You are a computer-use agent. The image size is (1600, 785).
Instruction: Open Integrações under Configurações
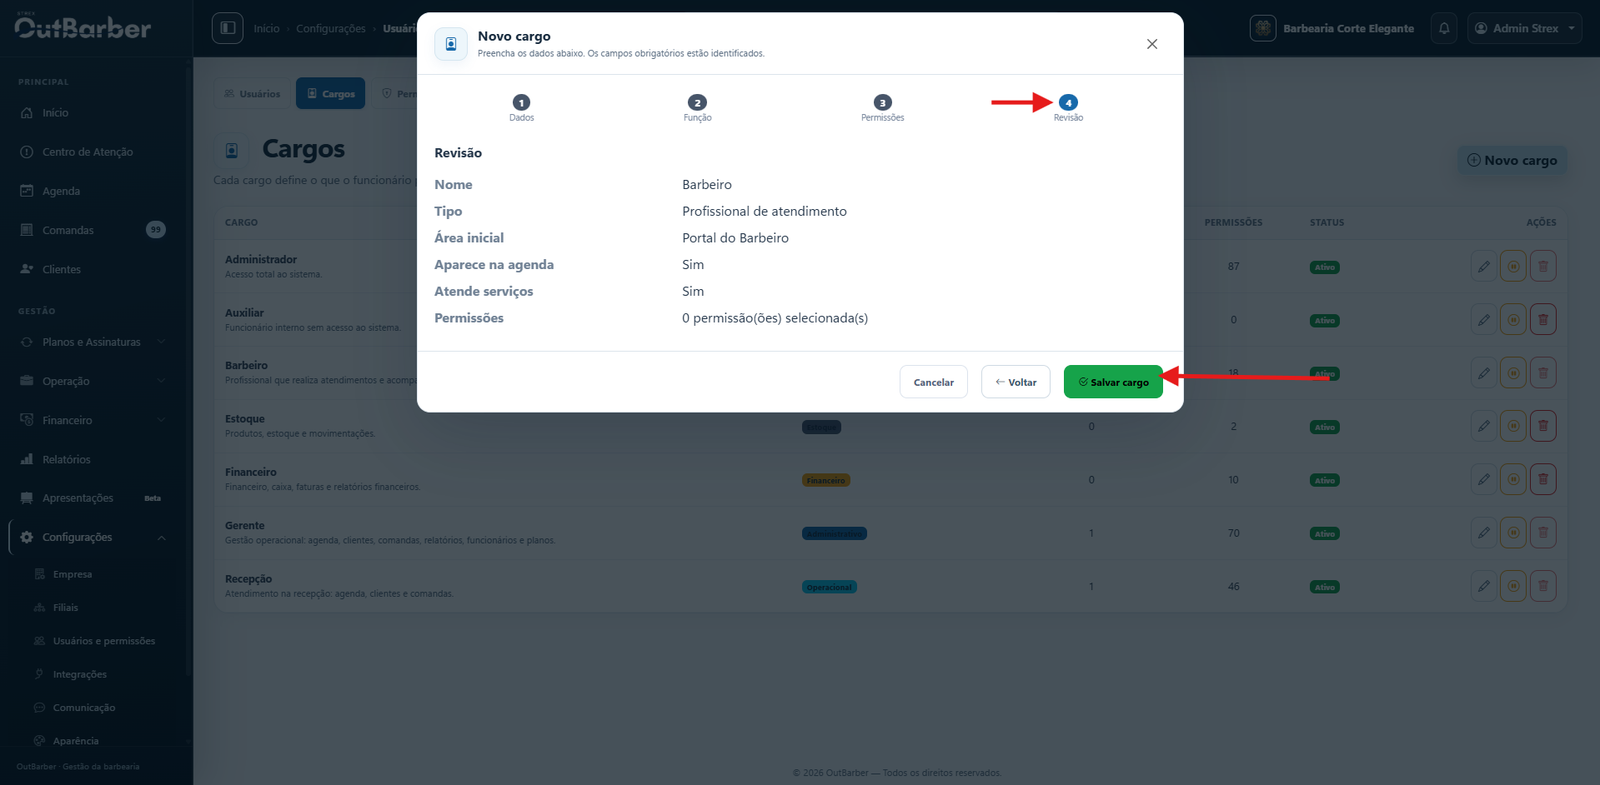[x=79, y=674]
